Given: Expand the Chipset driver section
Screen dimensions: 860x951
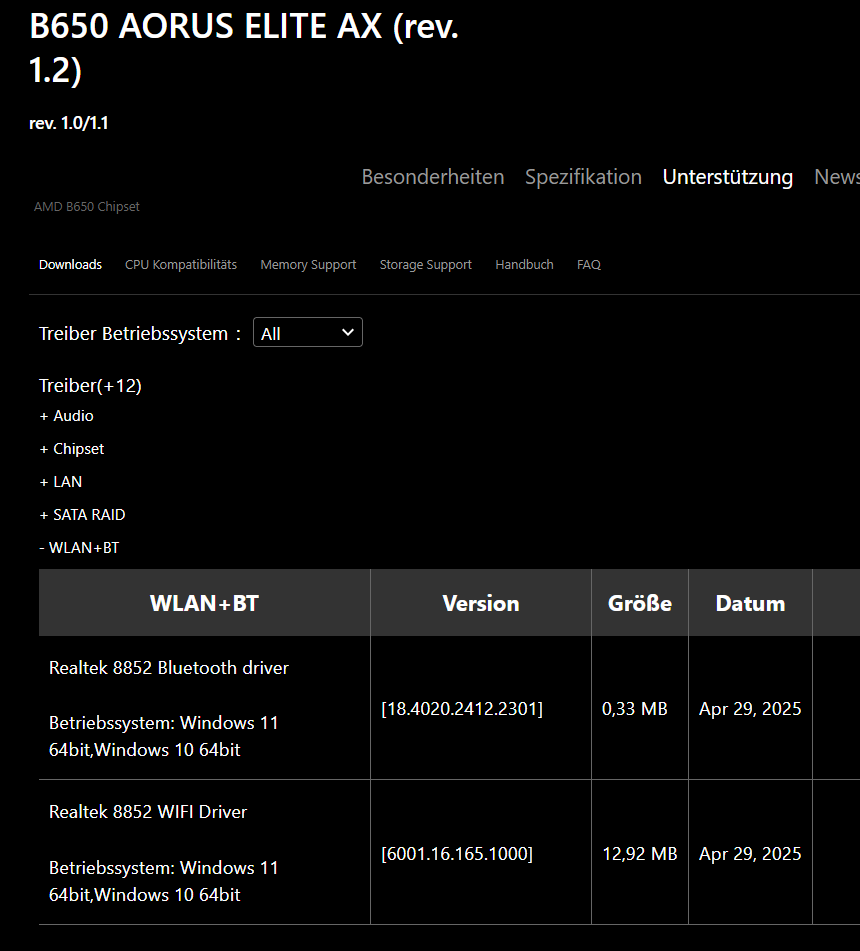Looking at the screenshot, I should (x=72, y=449).
